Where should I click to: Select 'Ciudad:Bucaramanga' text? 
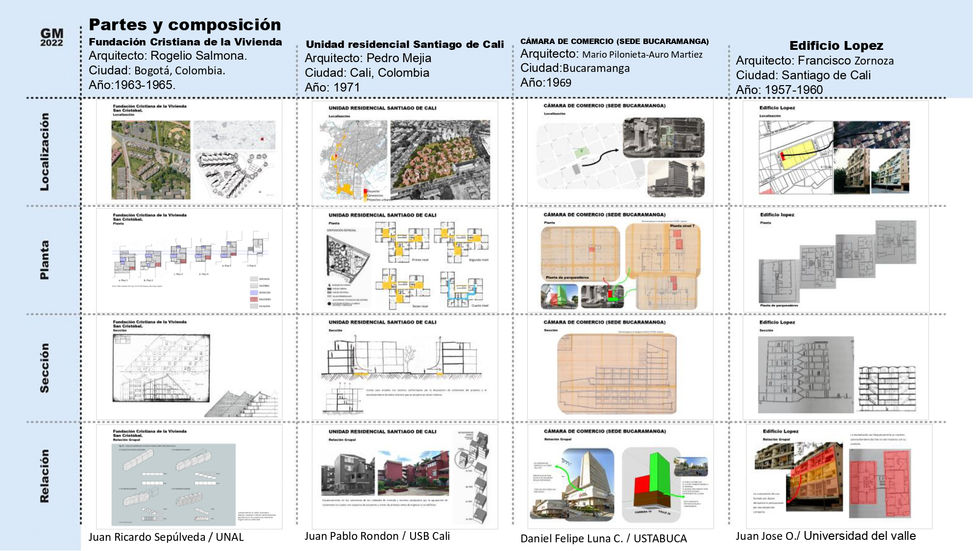(575, 68)
